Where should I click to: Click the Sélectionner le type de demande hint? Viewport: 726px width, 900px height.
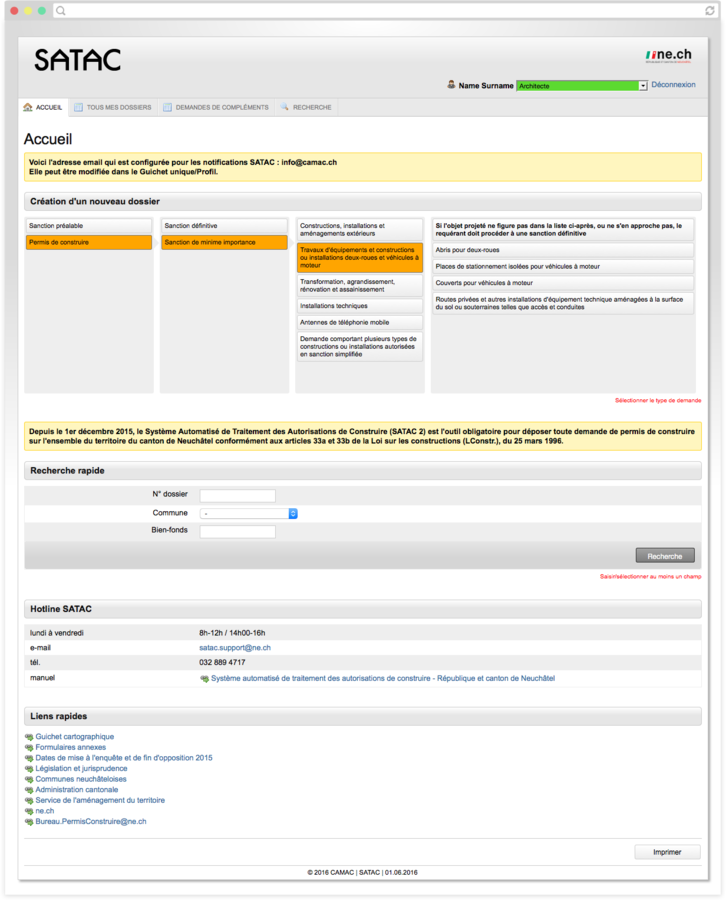point(658,401)
